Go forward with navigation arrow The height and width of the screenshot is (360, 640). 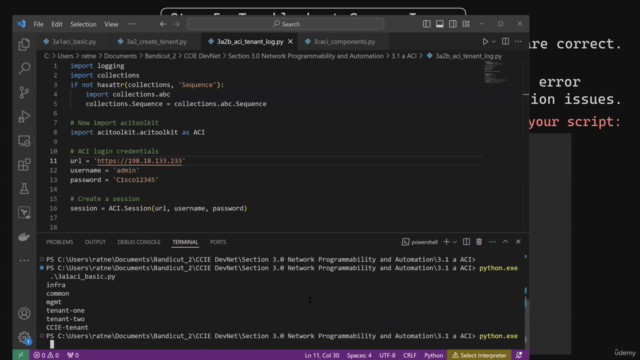pyautogui.click(x=176, y=24)
